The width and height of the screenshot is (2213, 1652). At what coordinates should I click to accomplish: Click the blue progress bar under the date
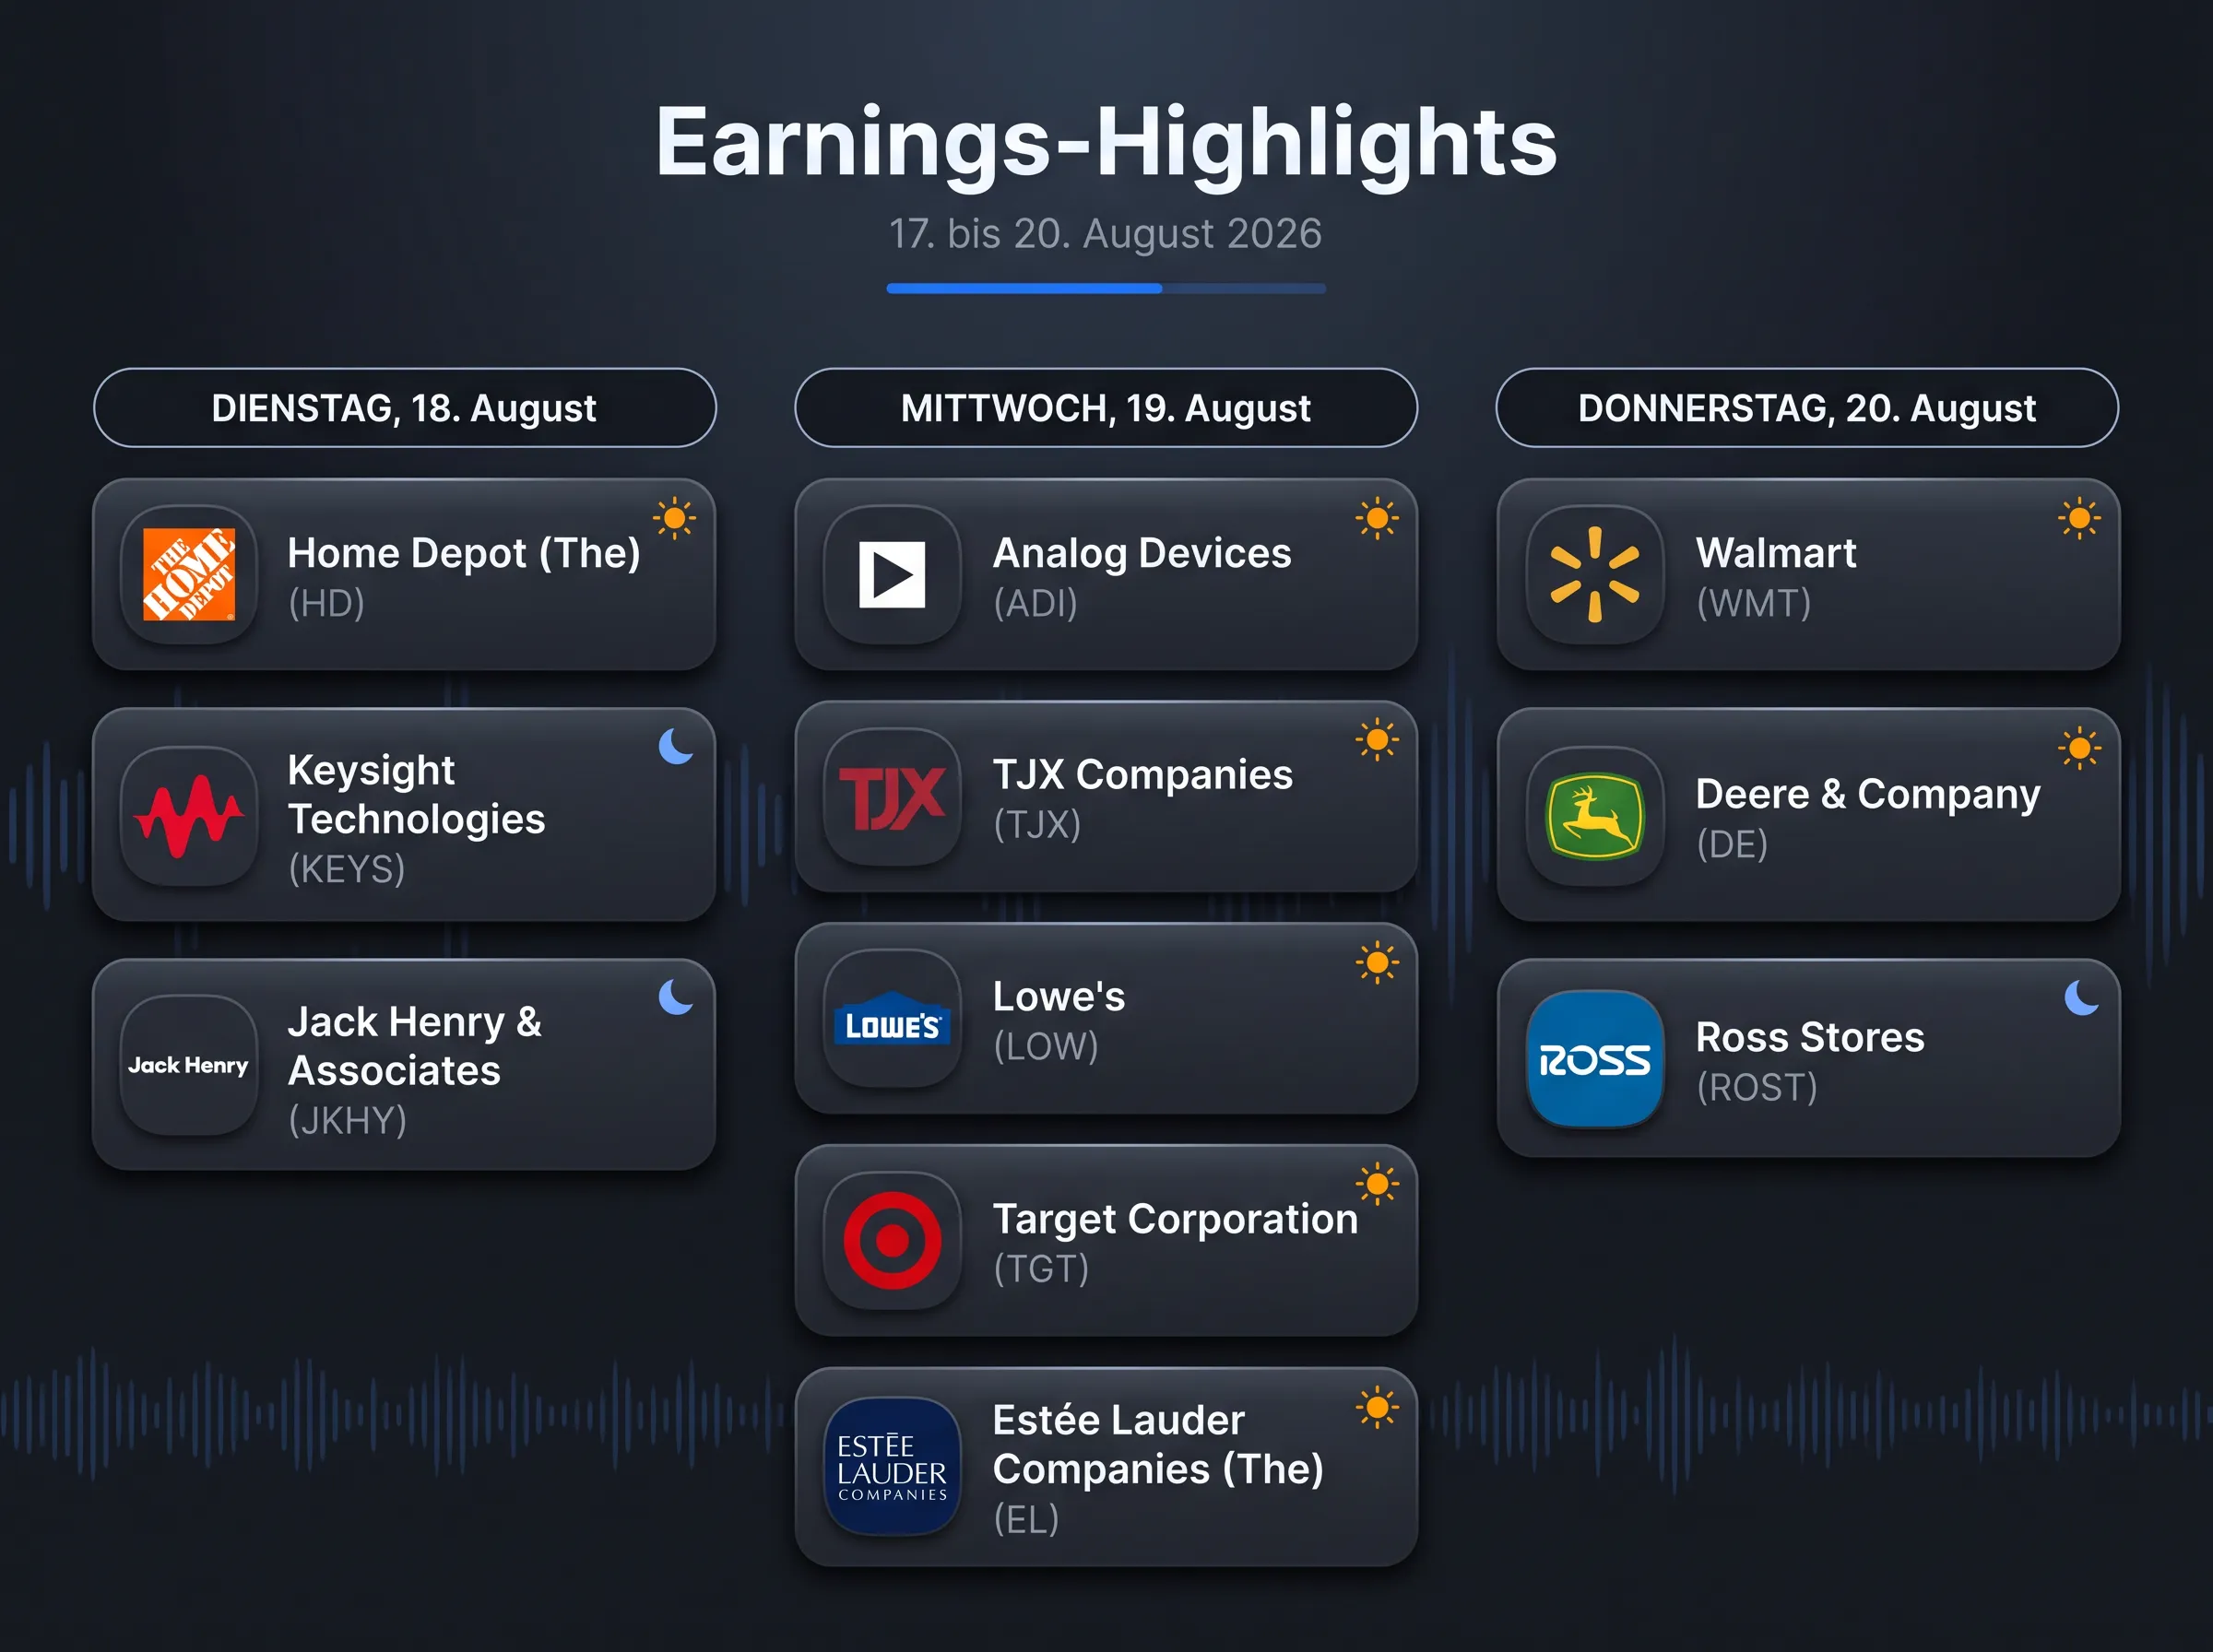(x=1106, y=288)
